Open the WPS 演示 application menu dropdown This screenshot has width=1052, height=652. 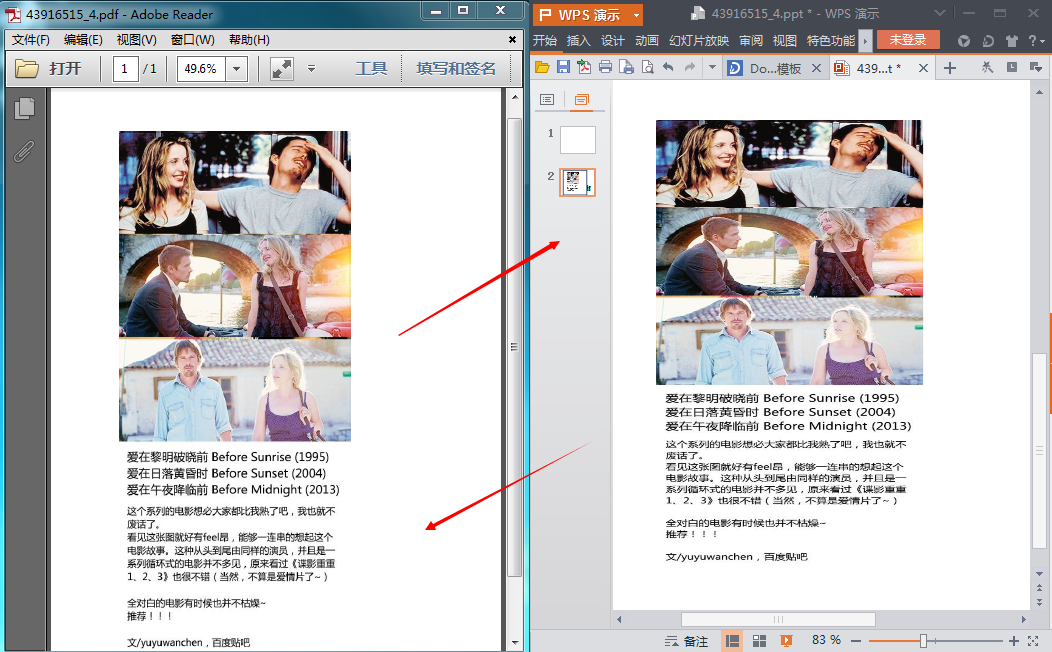click(636, 15)
